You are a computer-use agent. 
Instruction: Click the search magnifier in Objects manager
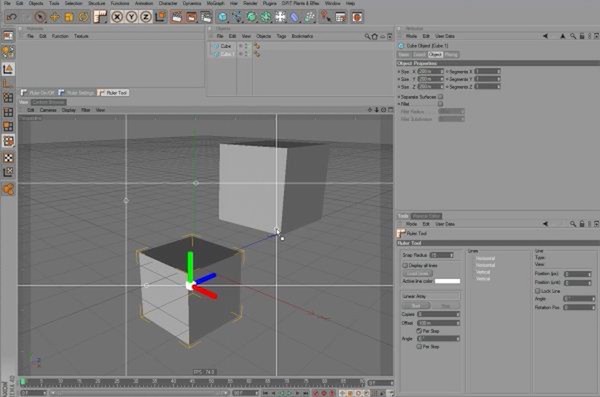tap(367, 36)
